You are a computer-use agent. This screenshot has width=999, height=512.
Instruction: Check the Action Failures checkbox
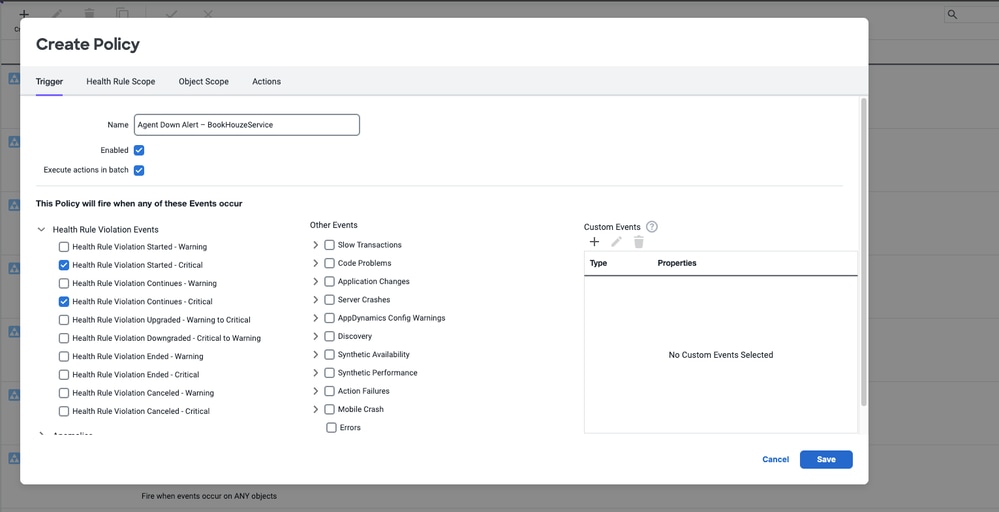coord(329,390)
